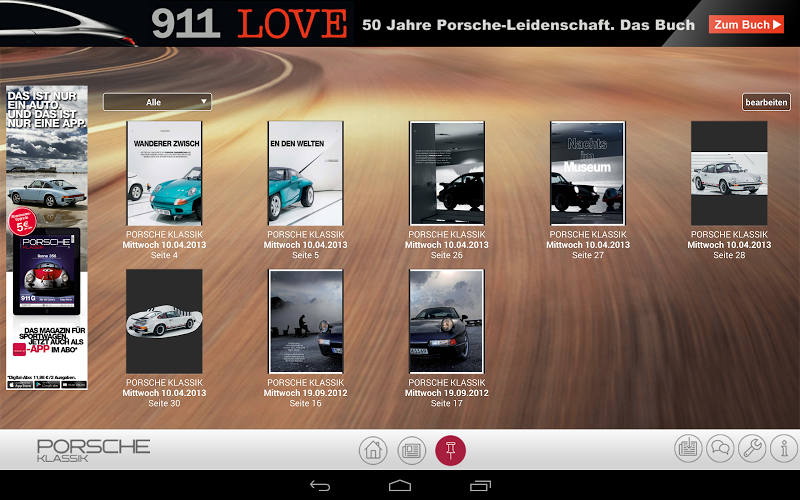Open bookmarked page Seite 30 thumbnail
Viewport: 800px width, 500px height.
click(x=164, y=321)
